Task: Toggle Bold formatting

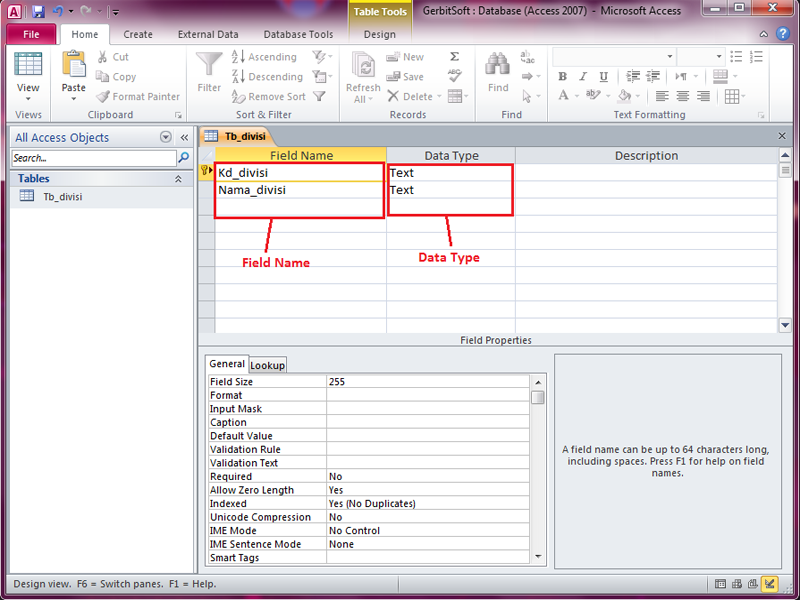Action: pos(562,77)
